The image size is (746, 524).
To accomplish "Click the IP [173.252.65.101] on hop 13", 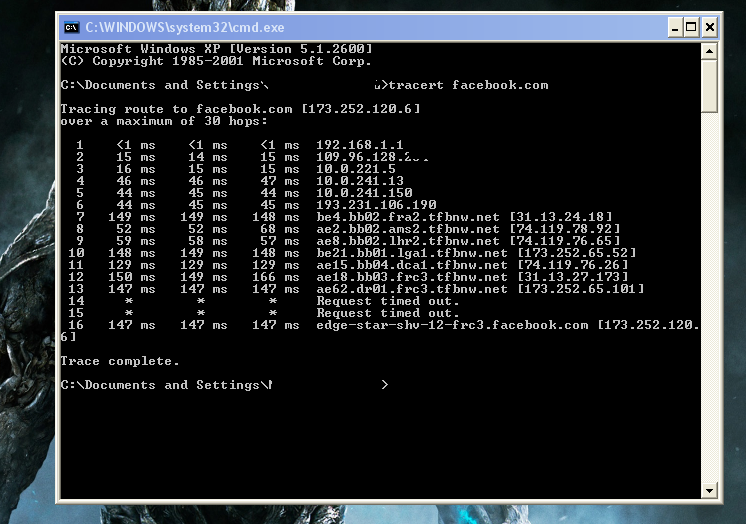I will [580, 289].
